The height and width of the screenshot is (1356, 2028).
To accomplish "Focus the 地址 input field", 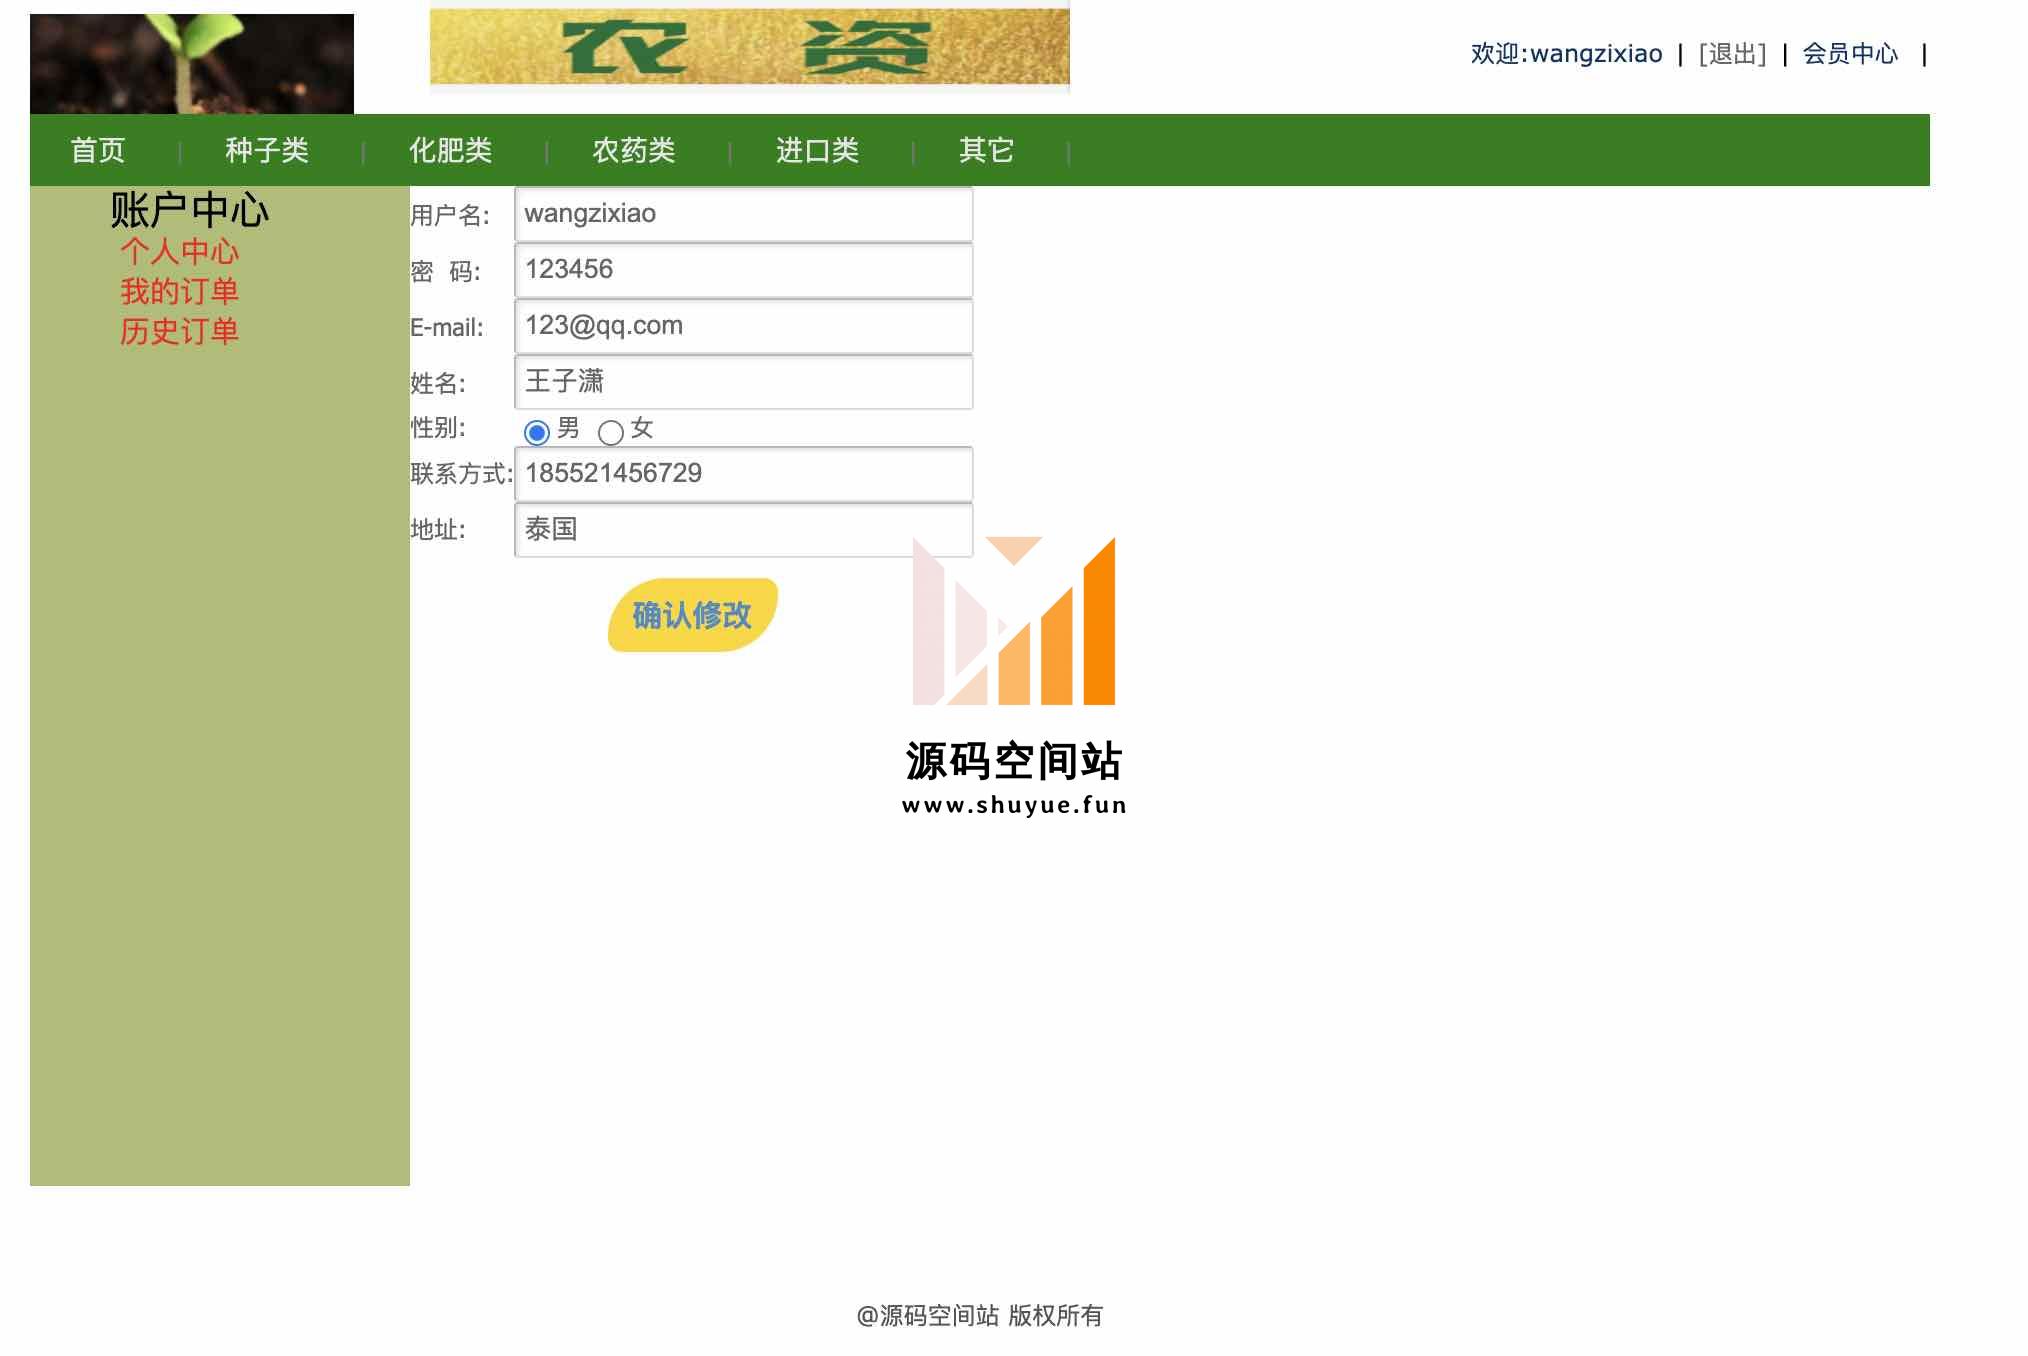I will tap(743, 530).
